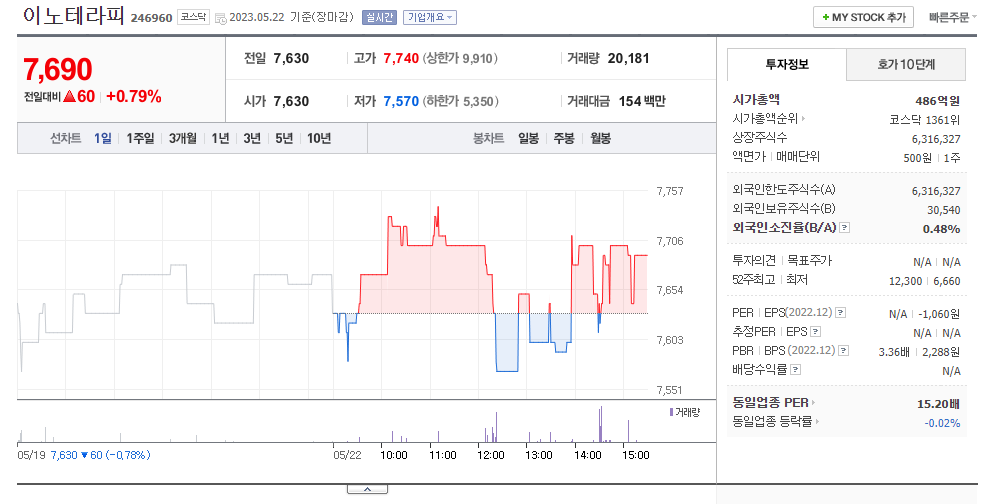
Task: Click help icon next to 외국인소진율(B/A)
Action: point(845,227)
